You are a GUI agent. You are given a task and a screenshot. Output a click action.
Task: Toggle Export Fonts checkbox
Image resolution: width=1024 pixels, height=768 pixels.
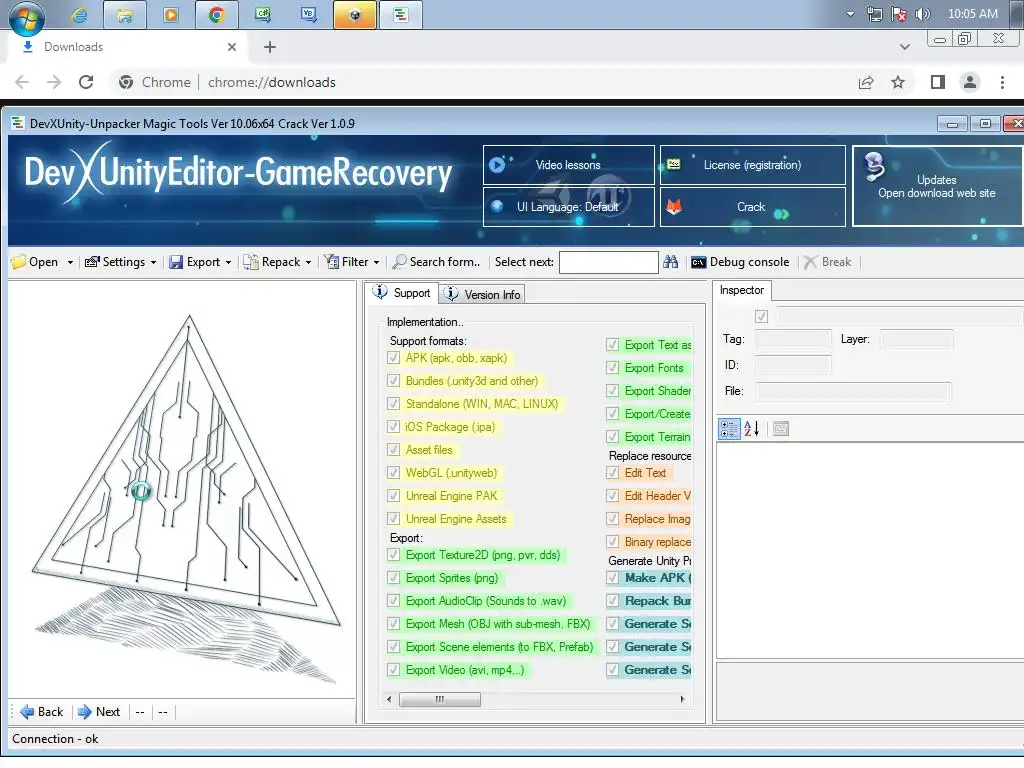(x=612, y=368)
